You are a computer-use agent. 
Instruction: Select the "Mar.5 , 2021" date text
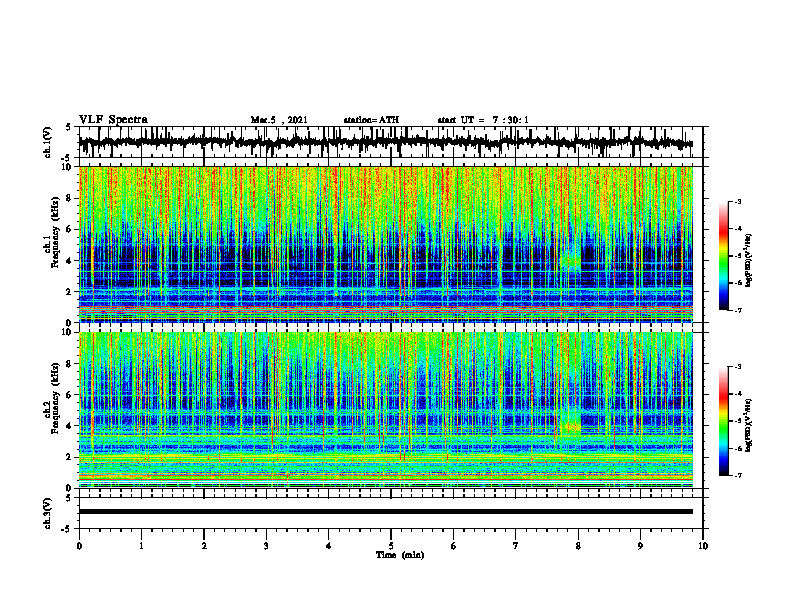tap(279, 120)
